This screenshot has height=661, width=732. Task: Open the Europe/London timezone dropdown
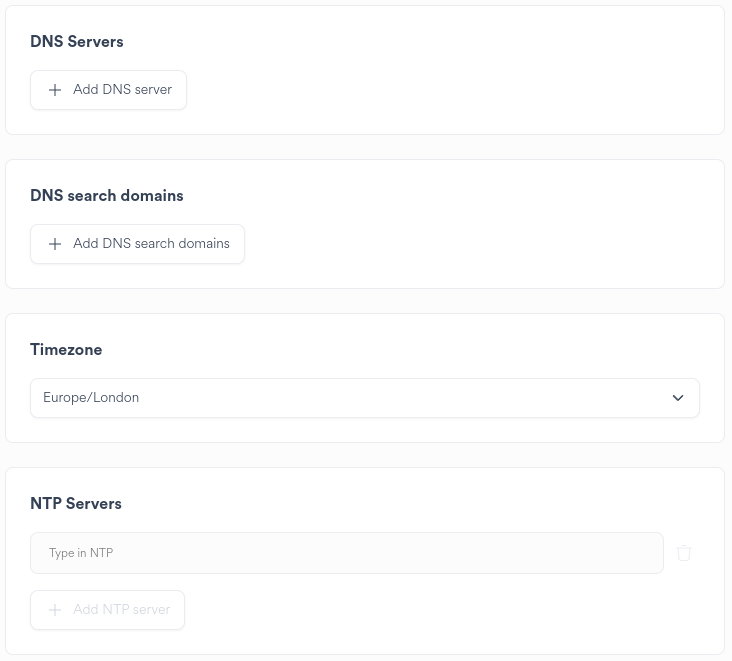pos(364,398)
